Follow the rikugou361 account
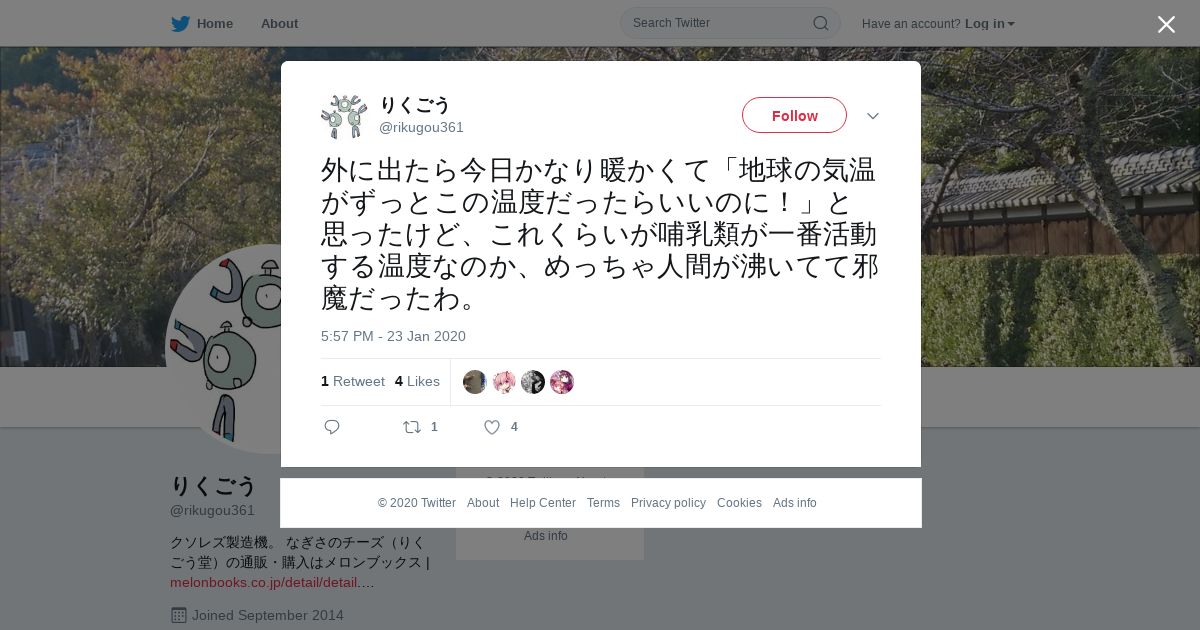The image size is (1200, 630). click(794, 115)
